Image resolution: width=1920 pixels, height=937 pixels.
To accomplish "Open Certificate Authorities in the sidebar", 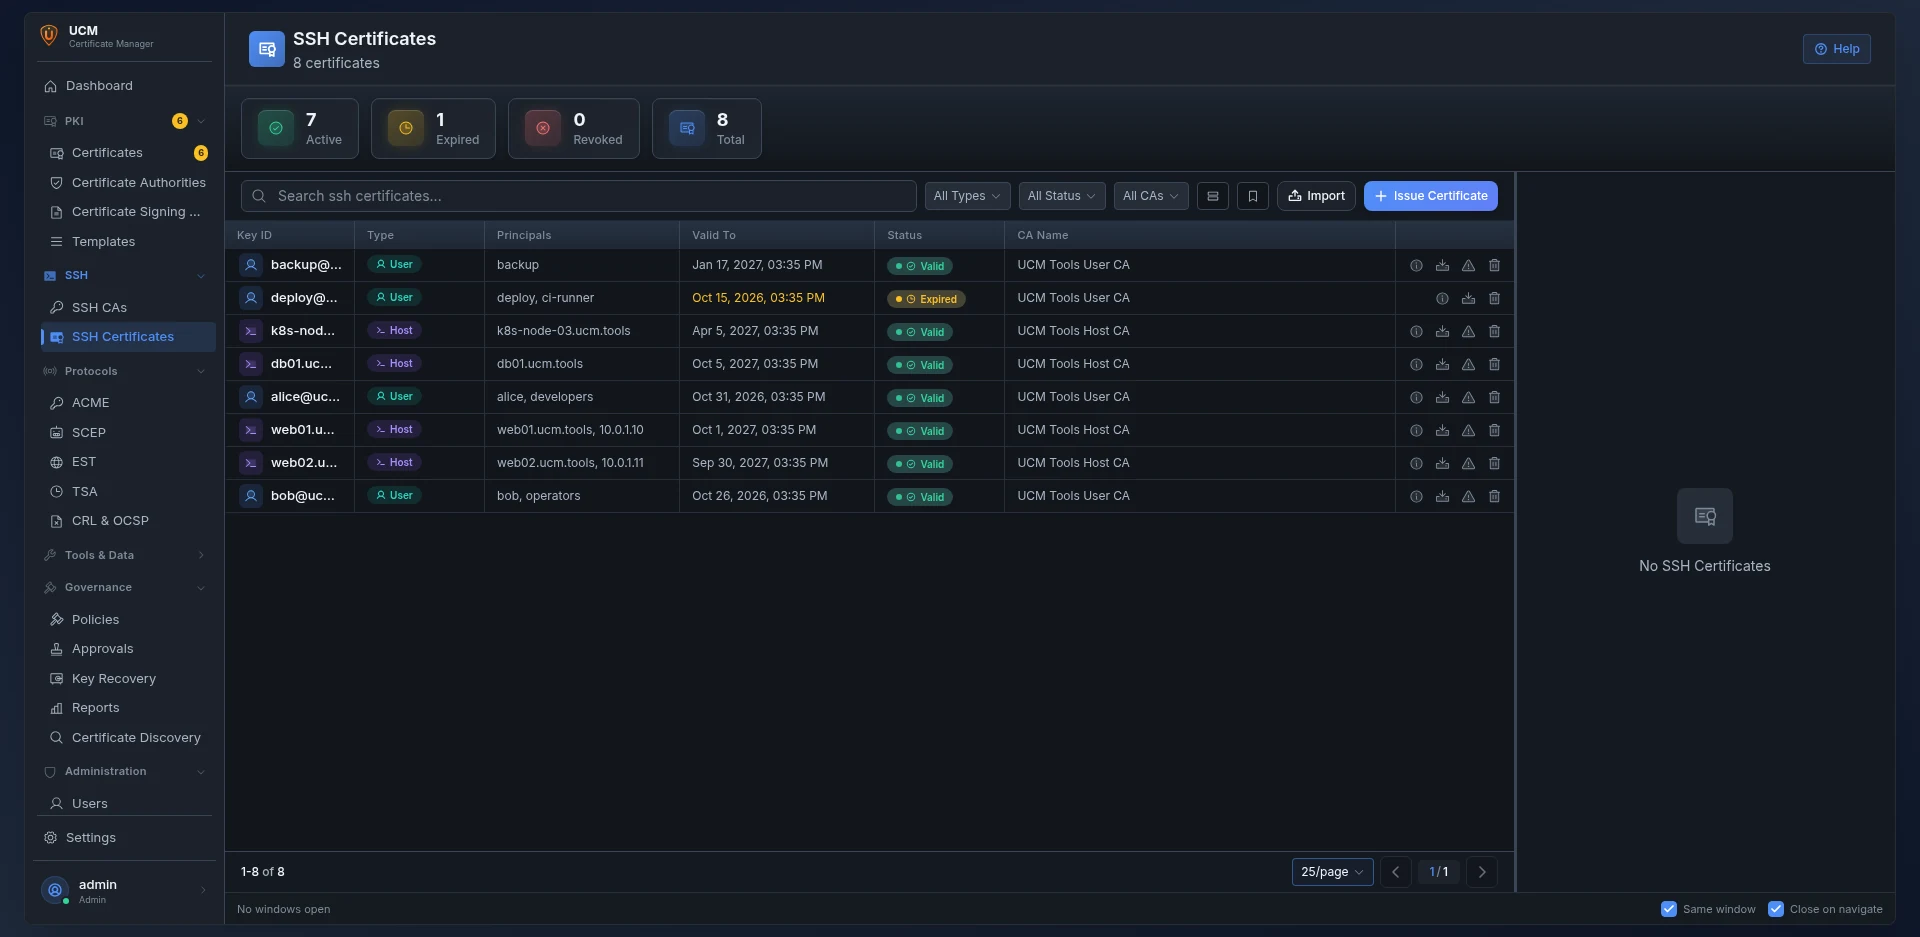I will pos(128,183).
